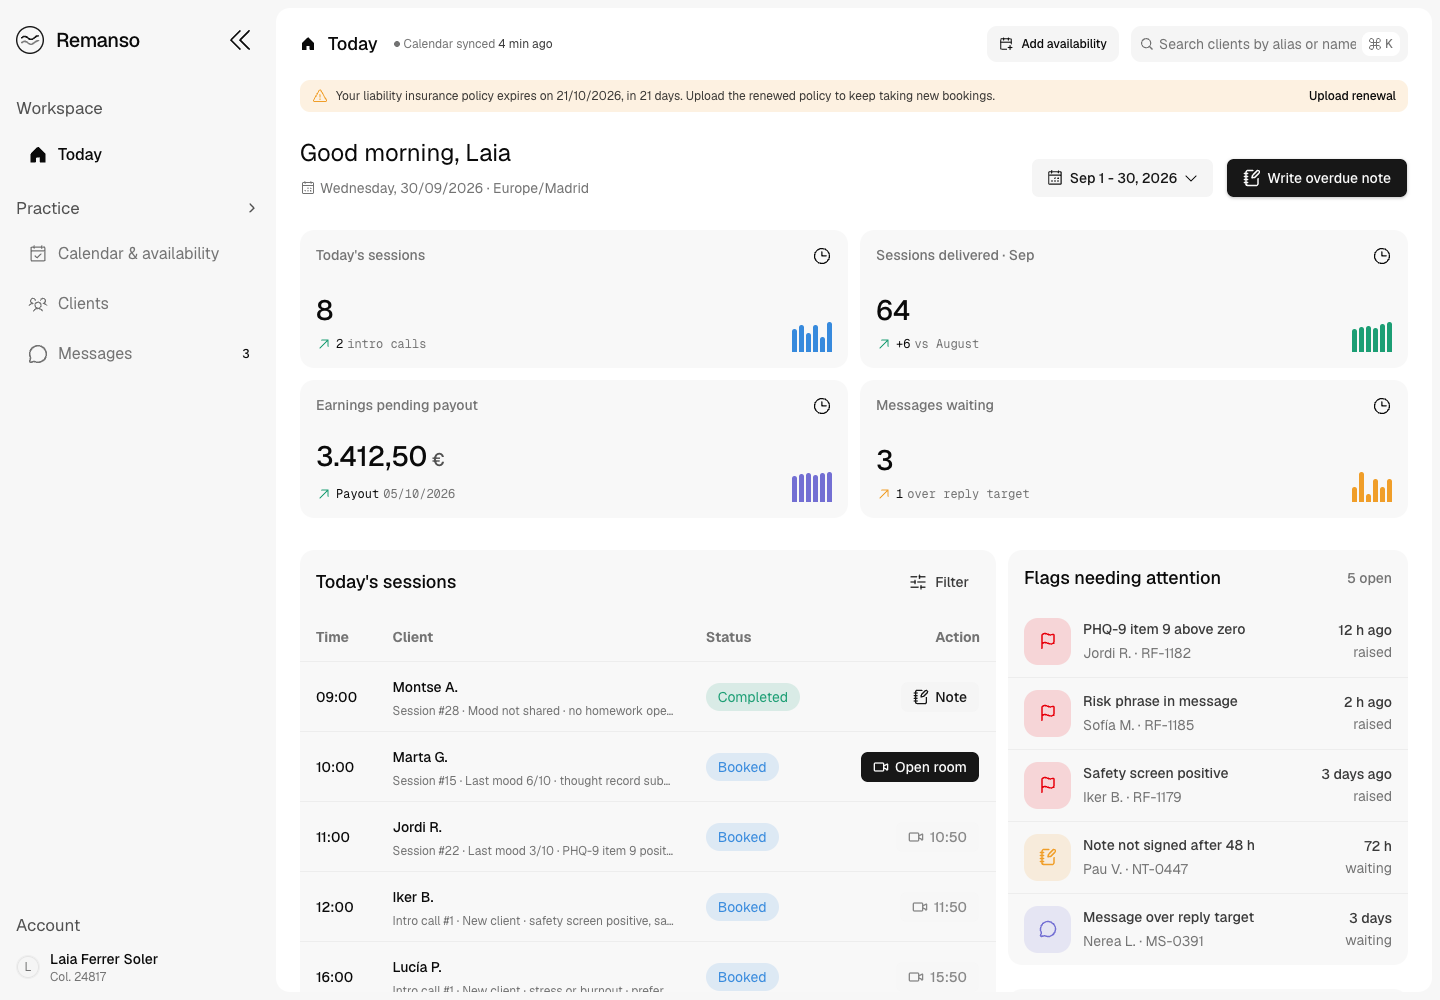This screenshot has height=1000, width=1440.
Task: Select the Jordi R. client name in sessions
Action: tap(417, 827)
